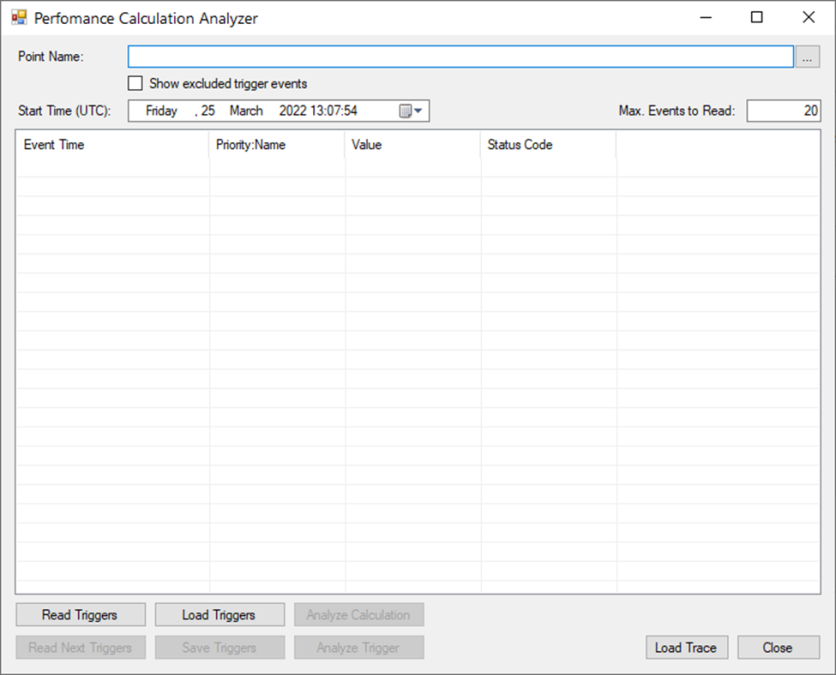Open the Point Name browse ellipsis button
The height and width of the screenshot is (675, 836).
click(x=808, y=57)
